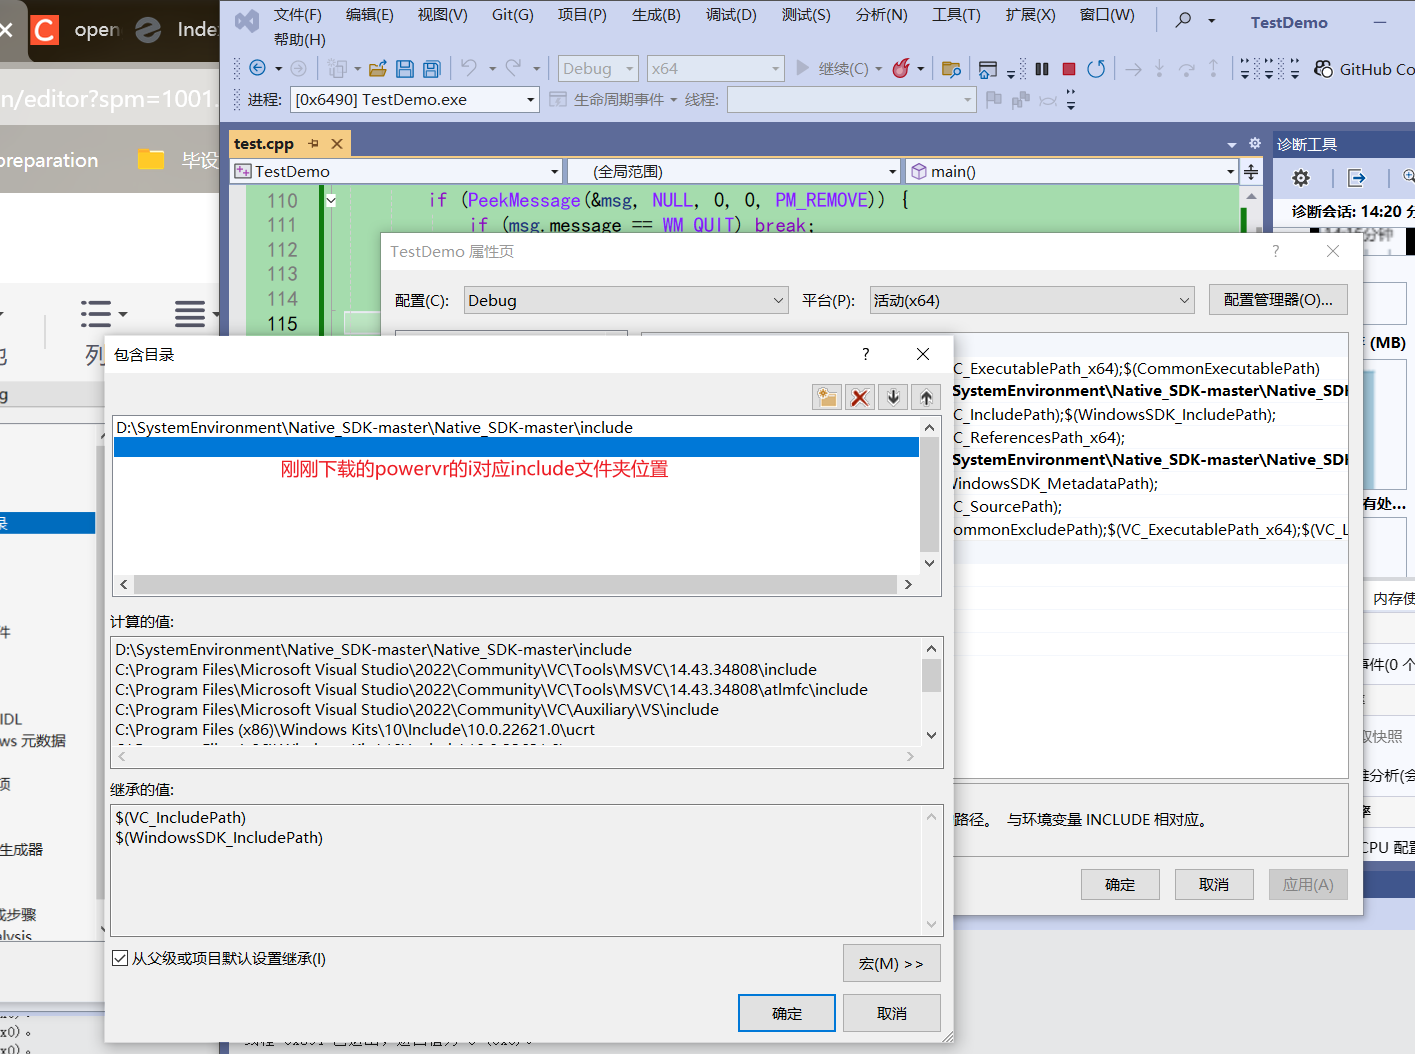Open file via folder icon in toolbar

378,68
